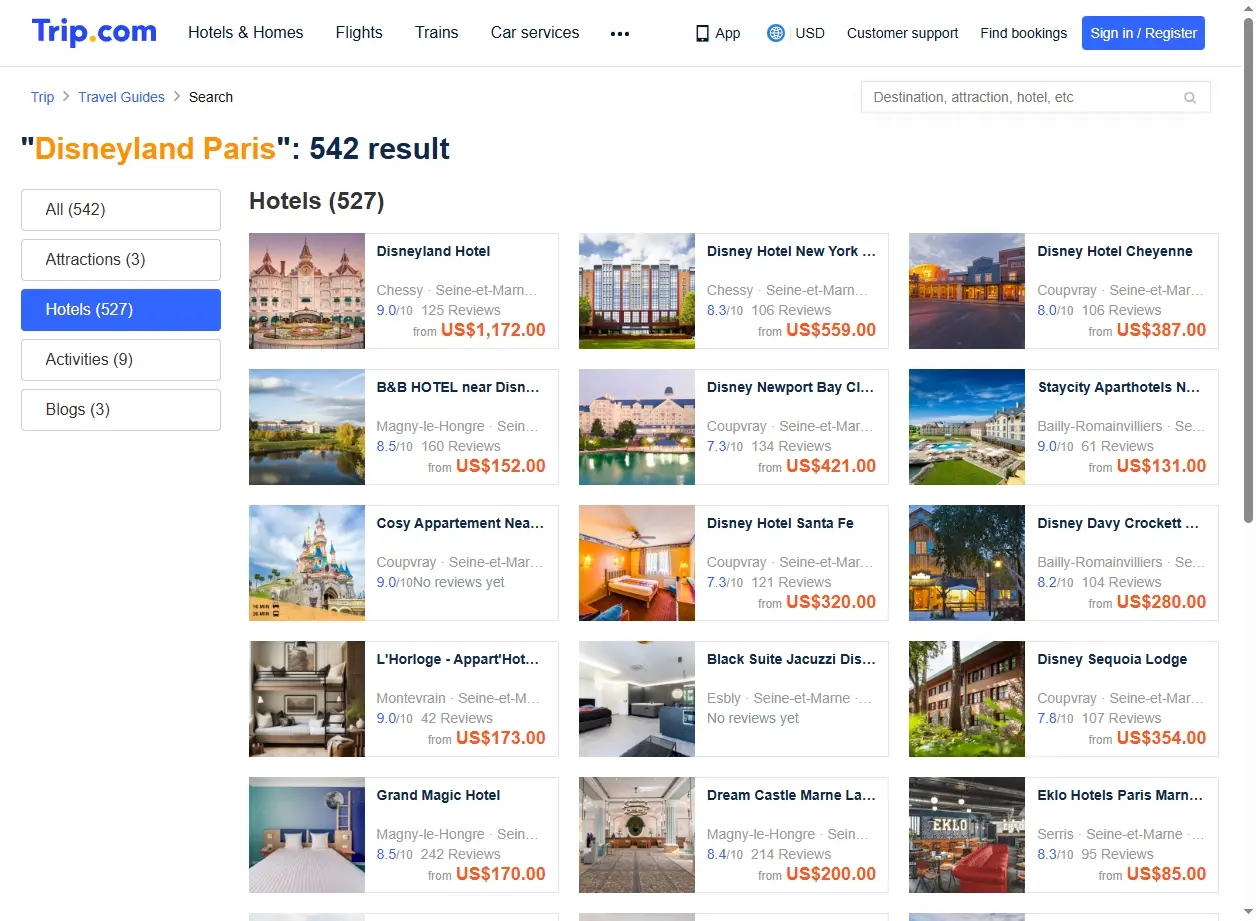Open Find bookings link
This screenshot has height=921, width=1256.
pos(1023,33)
